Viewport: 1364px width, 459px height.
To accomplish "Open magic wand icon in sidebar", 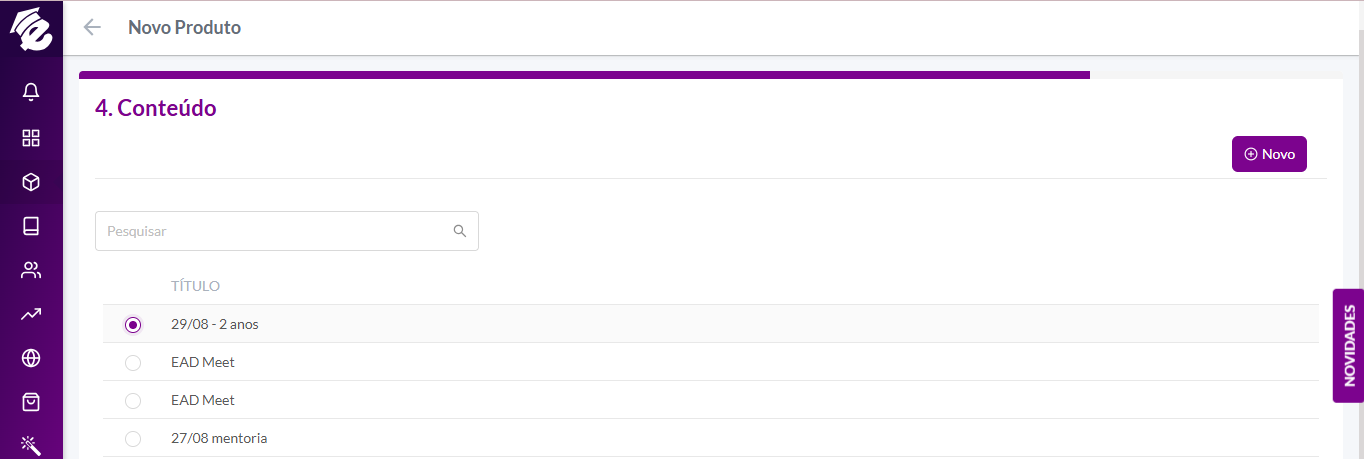I will pyautogui.click(x=31, y=445).
